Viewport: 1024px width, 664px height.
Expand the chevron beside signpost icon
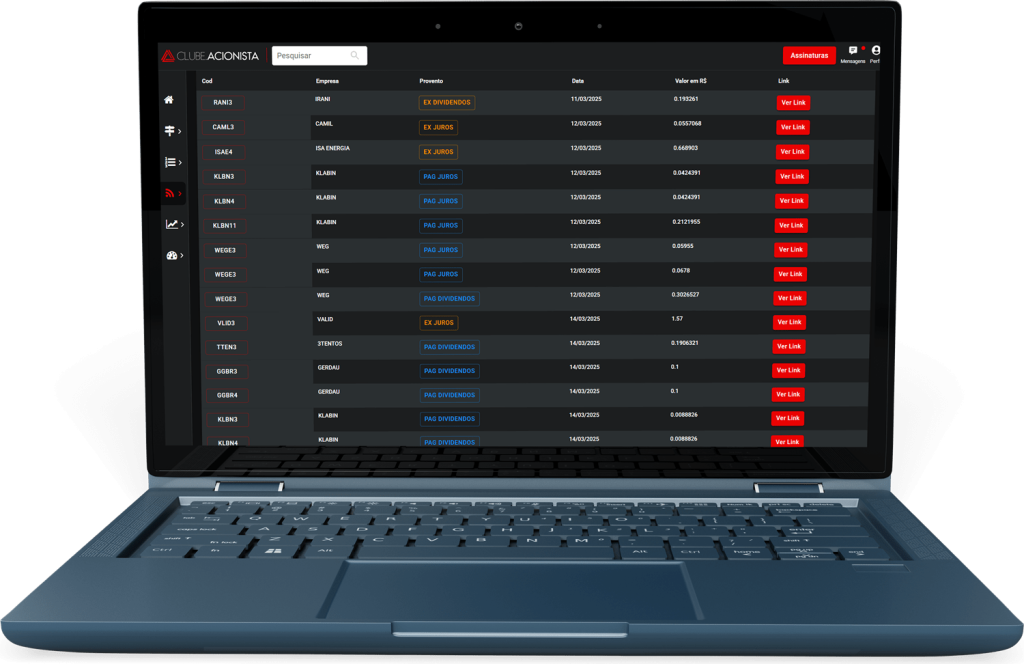(180, 131)
